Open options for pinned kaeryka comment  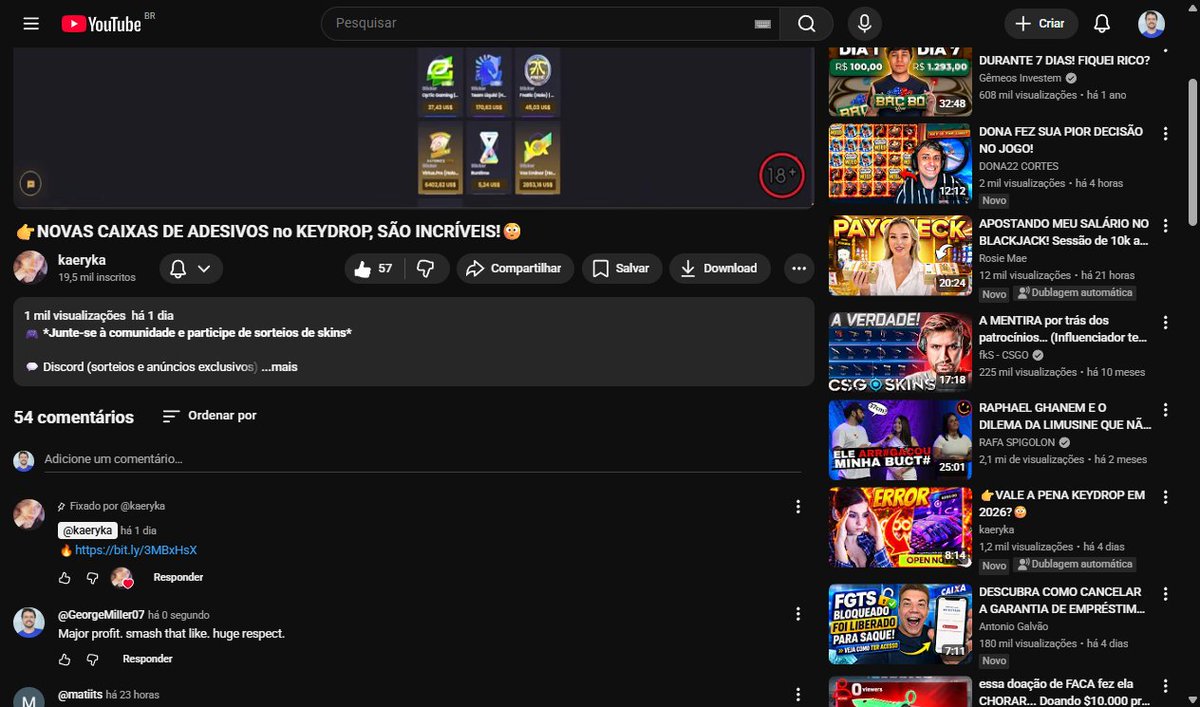click(x=798, y=507)
